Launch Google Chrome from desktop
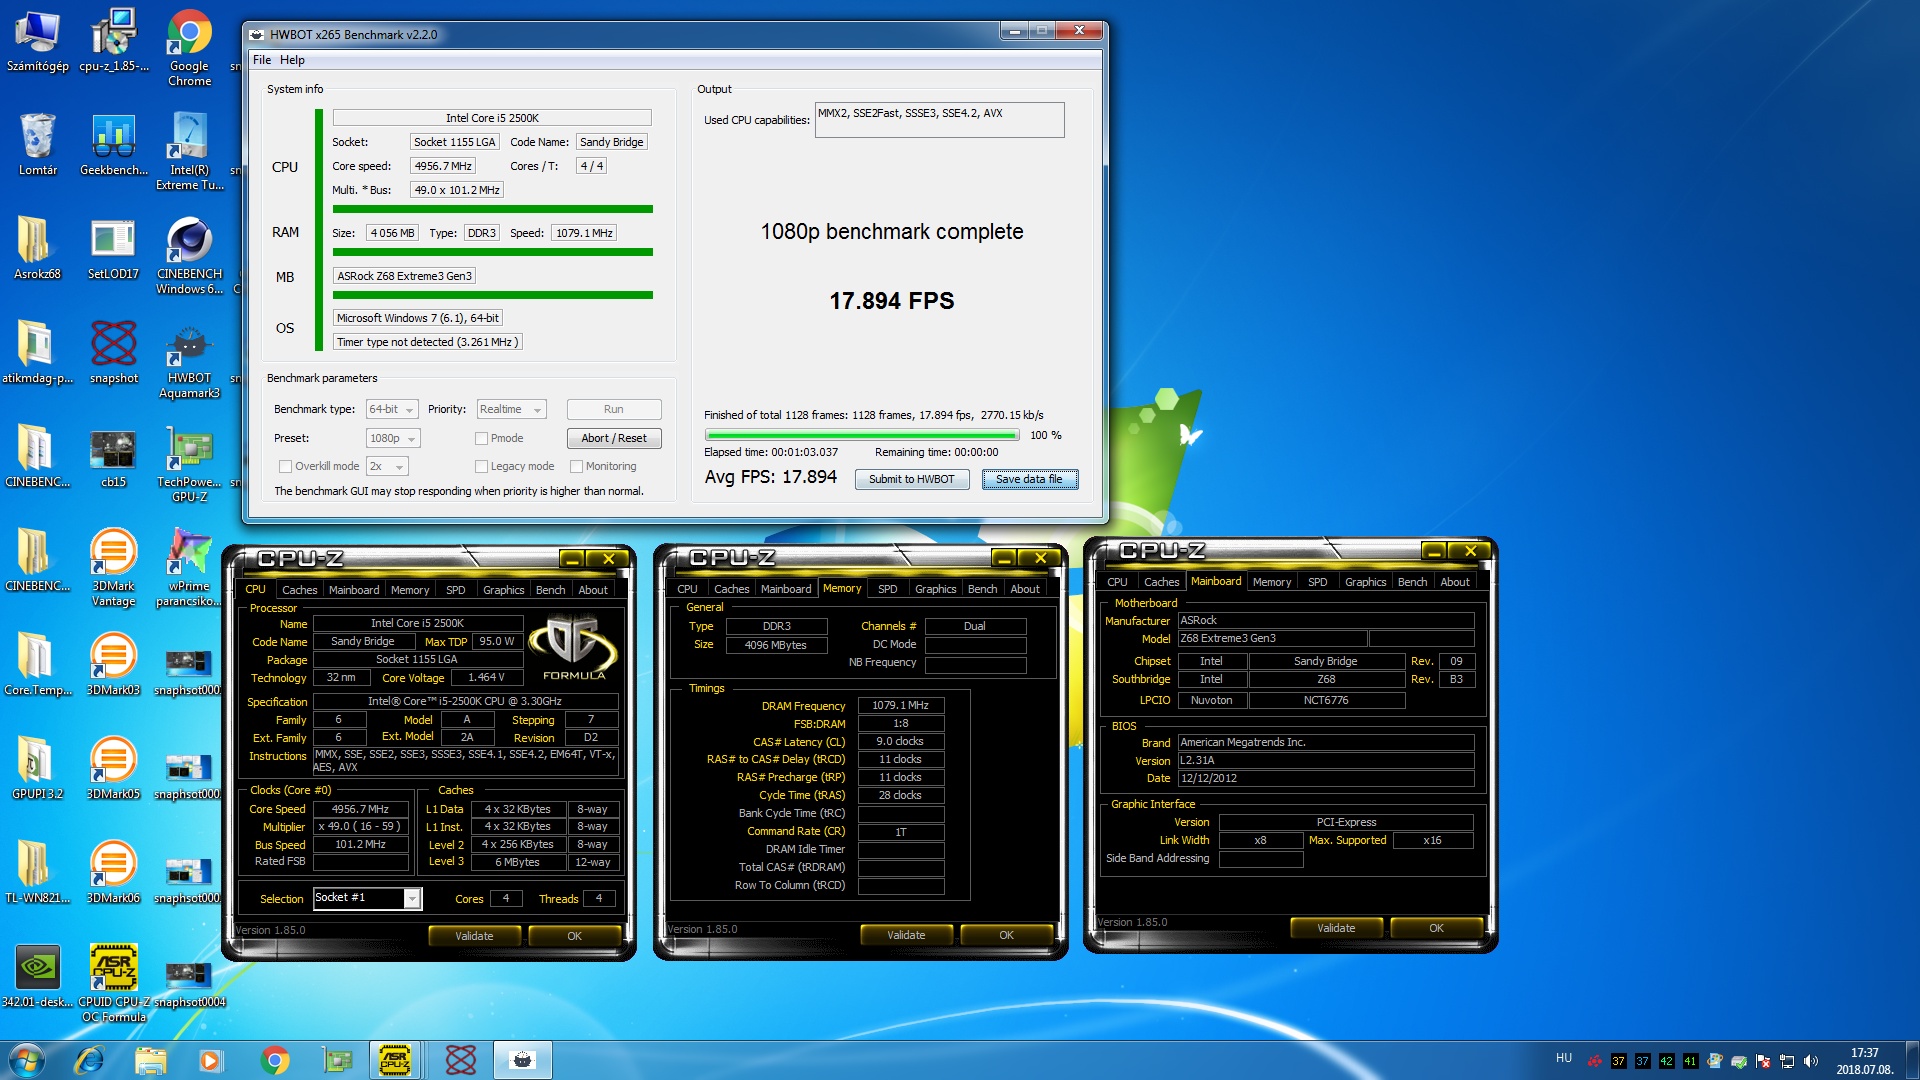This screenshot has width=1920, height=1080. coord(189,48)
